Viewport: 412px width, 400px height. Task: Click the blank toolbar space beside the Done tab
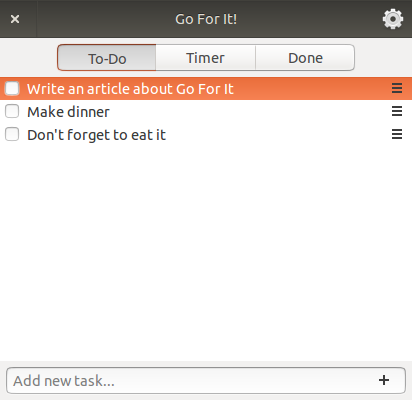tap(383, 58)
